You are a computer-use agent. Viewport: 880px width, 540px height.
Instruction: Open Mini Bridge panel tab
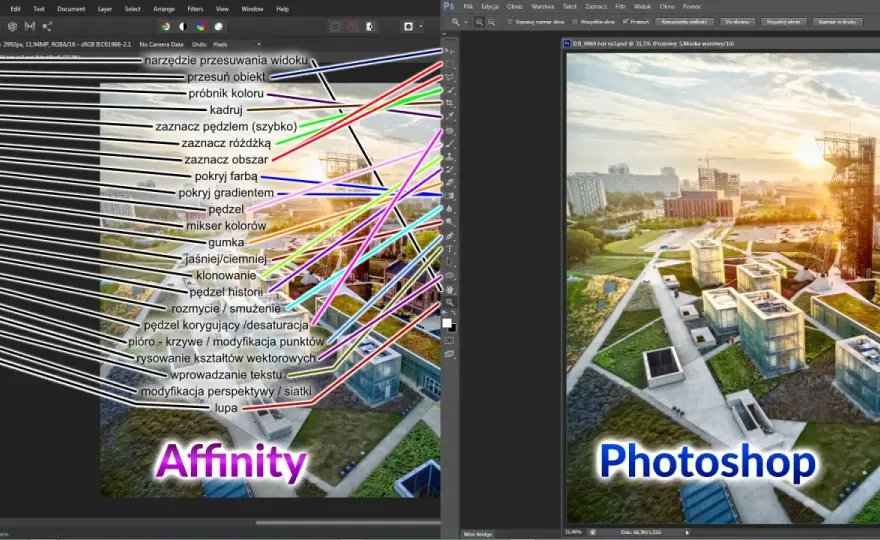pos(478,534)
